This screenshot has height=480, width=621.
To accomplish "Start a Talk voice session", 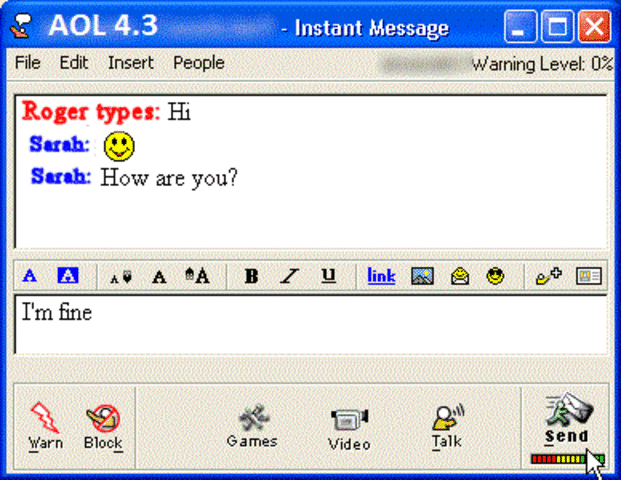I will tap(447, 427).
